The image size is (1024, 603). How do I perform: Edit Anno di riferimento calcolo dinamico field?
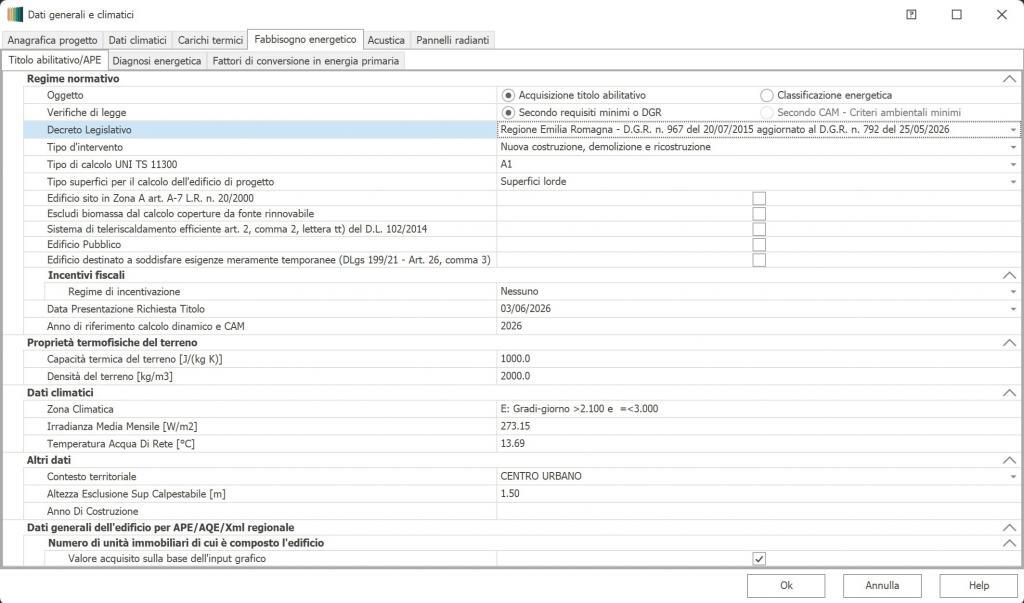pyautogui.click(x=758, y=326)
